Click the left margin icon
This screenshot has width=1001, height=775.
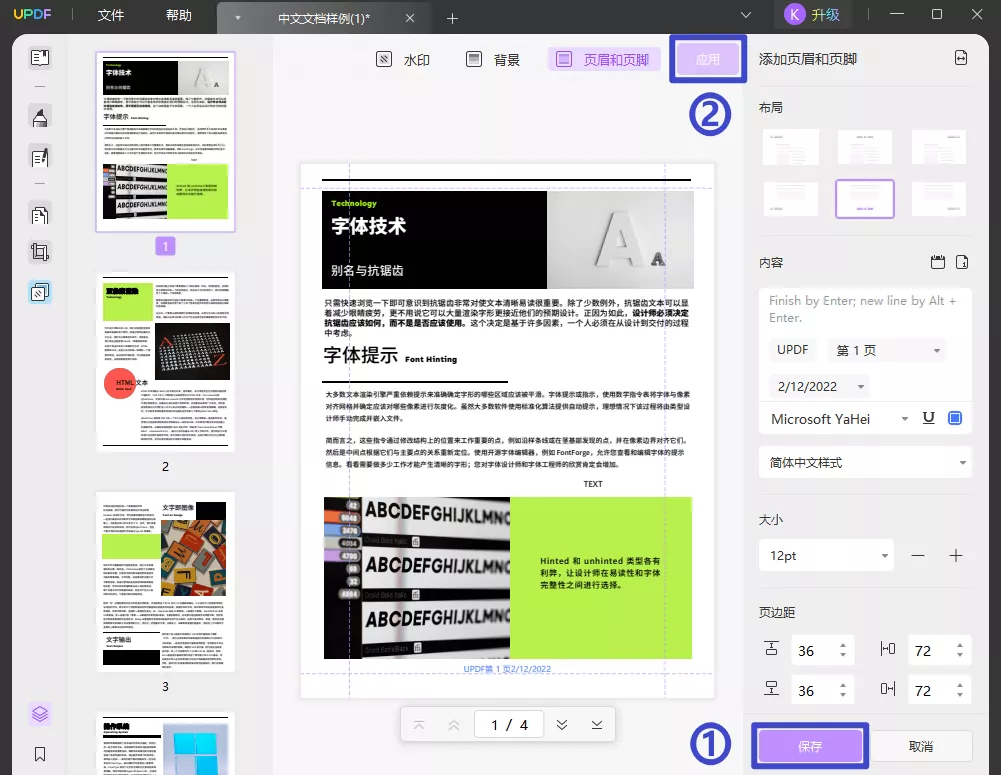click(x=888, y=649)
